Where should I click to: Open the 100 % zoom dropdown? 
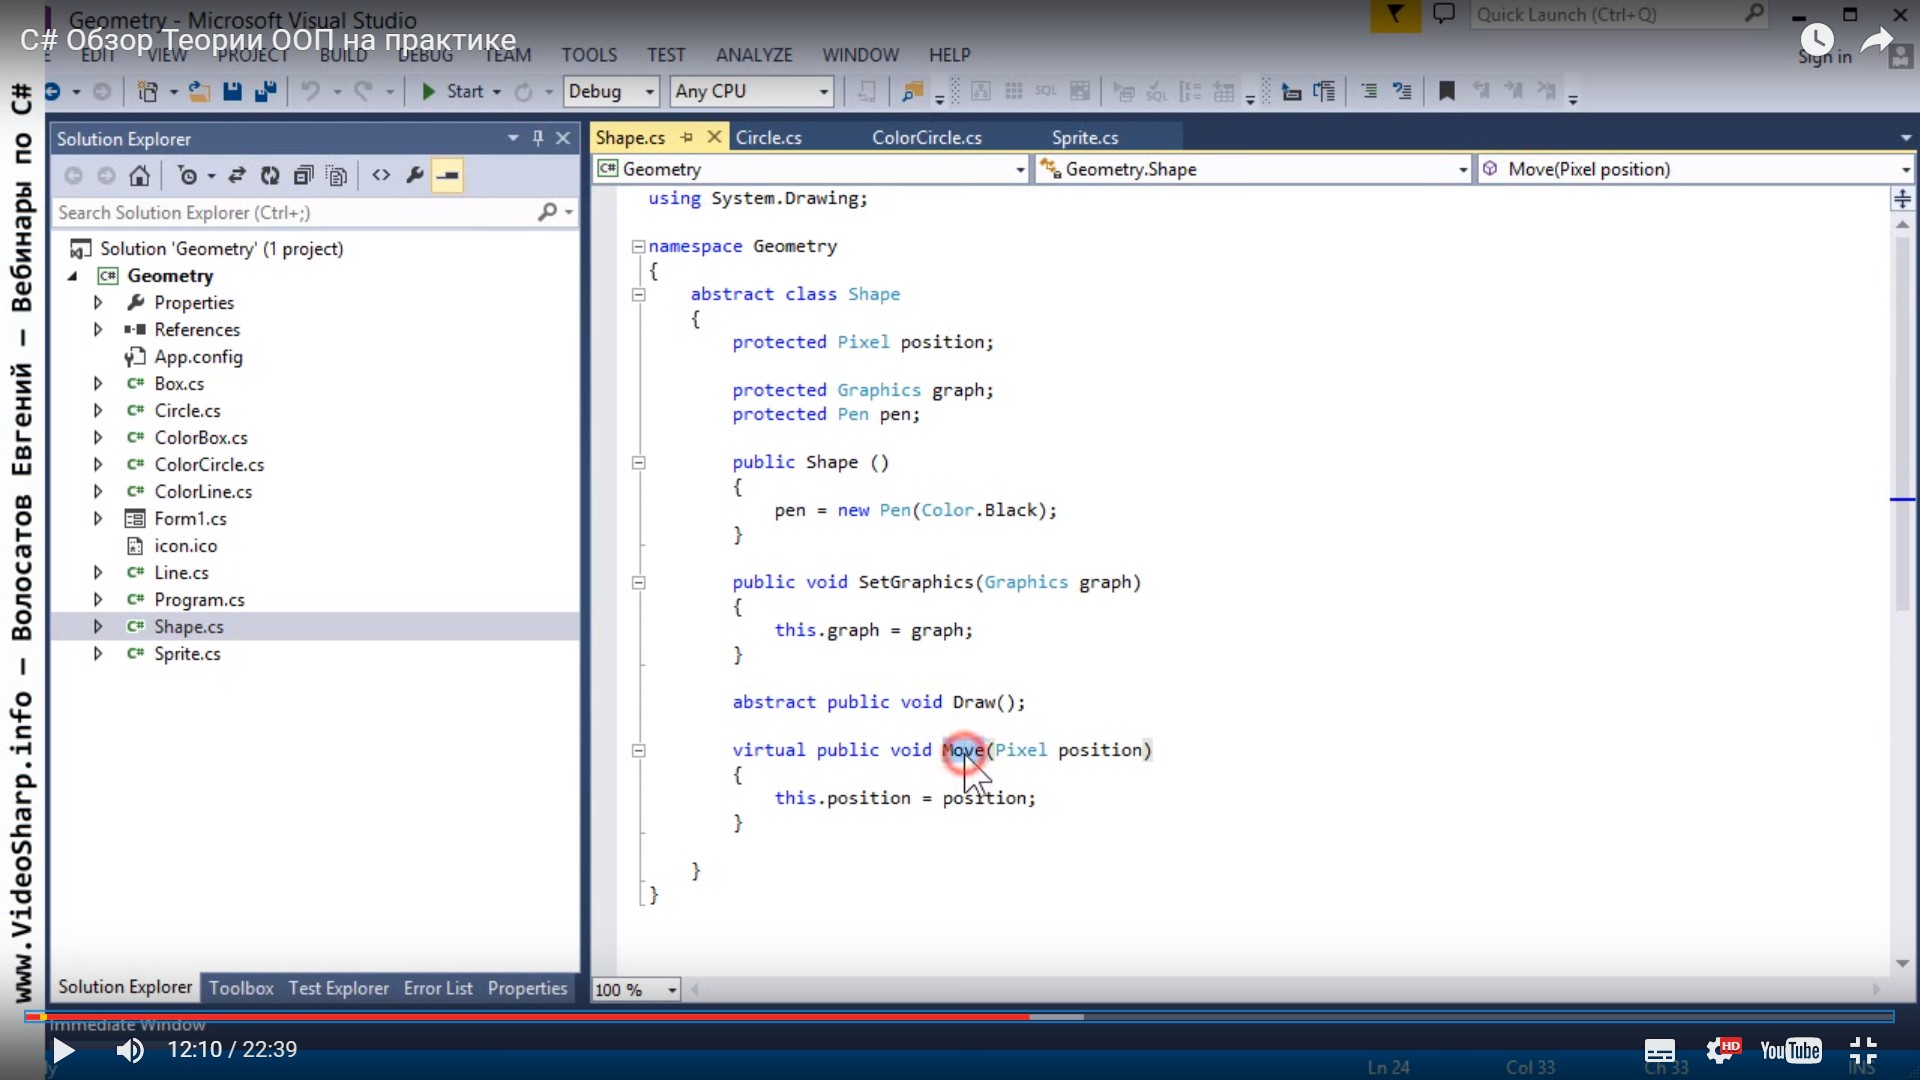[636, 989]
